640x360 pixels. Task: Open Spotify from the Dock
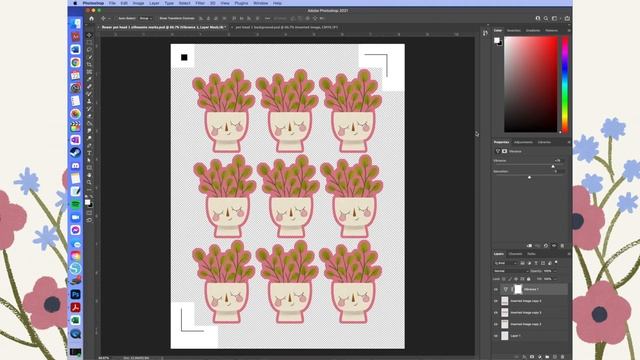[76, 204]
